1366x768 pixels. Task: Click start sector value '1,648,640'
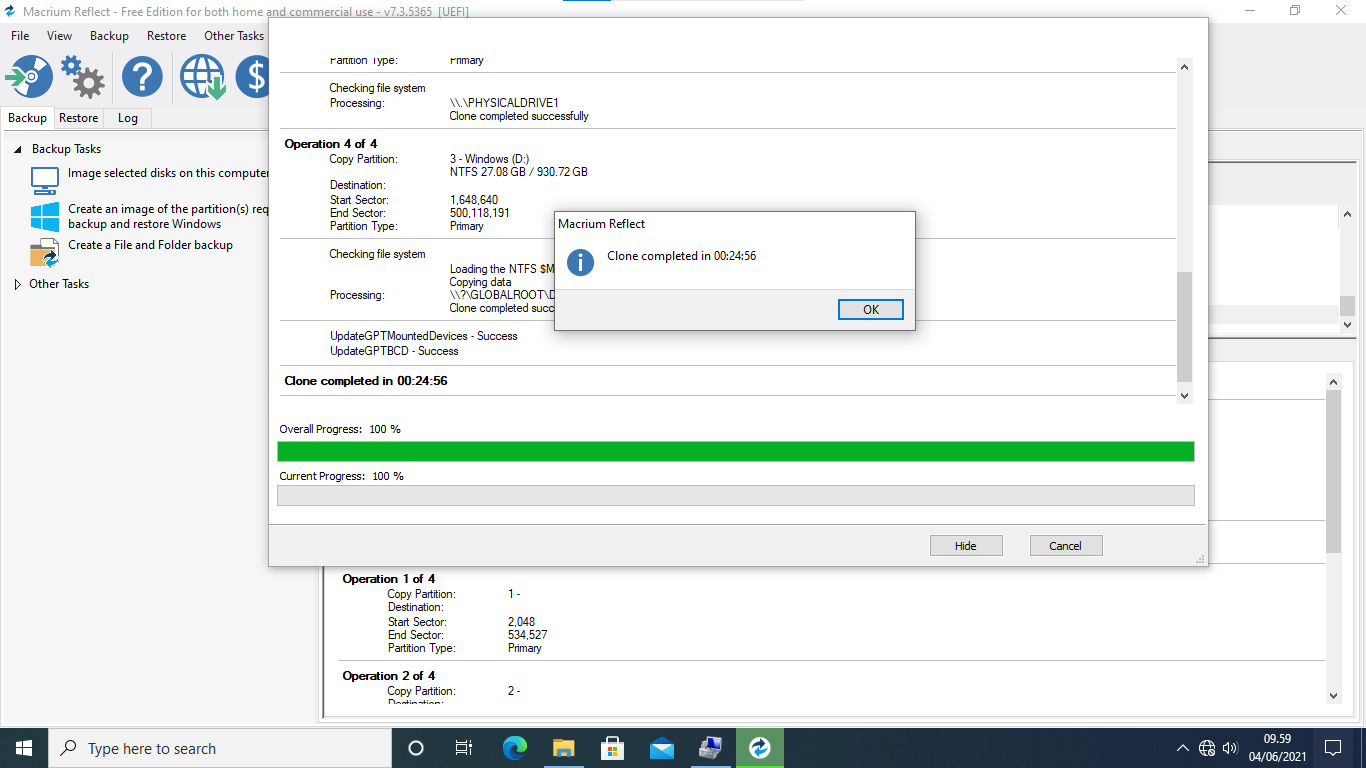pos(474,200)
